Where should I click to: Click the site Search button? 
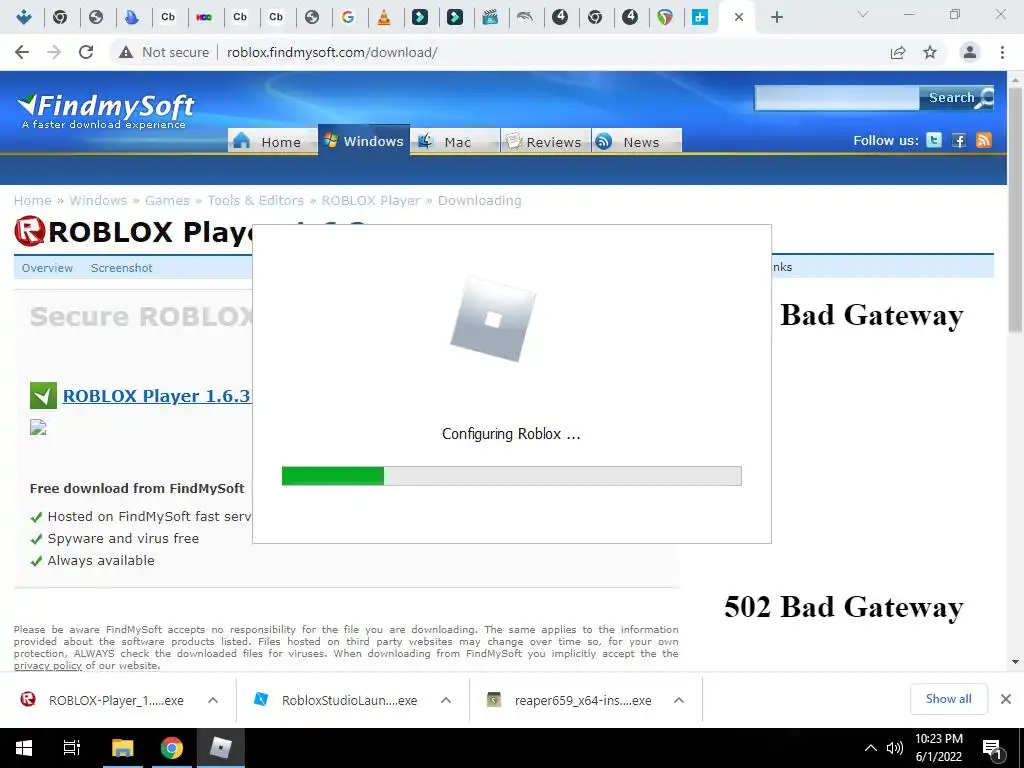point(957,98)
